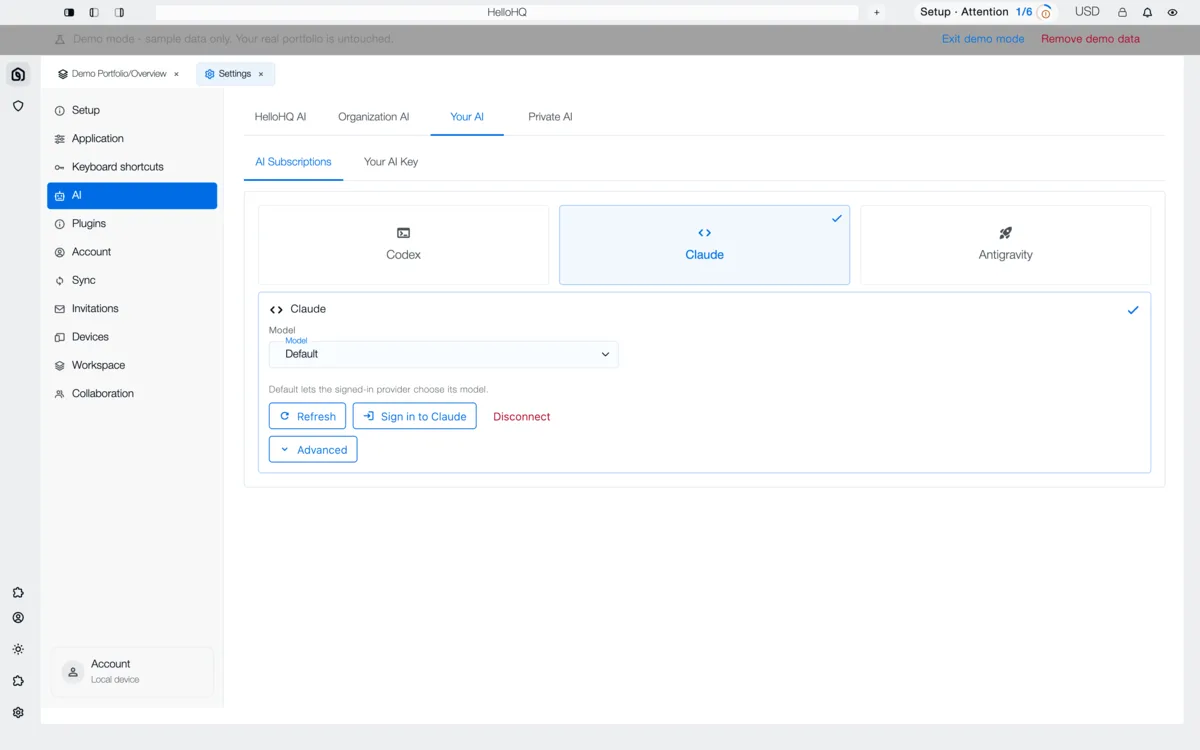Switch to Your AI Key sub-tab

point(391,162)
